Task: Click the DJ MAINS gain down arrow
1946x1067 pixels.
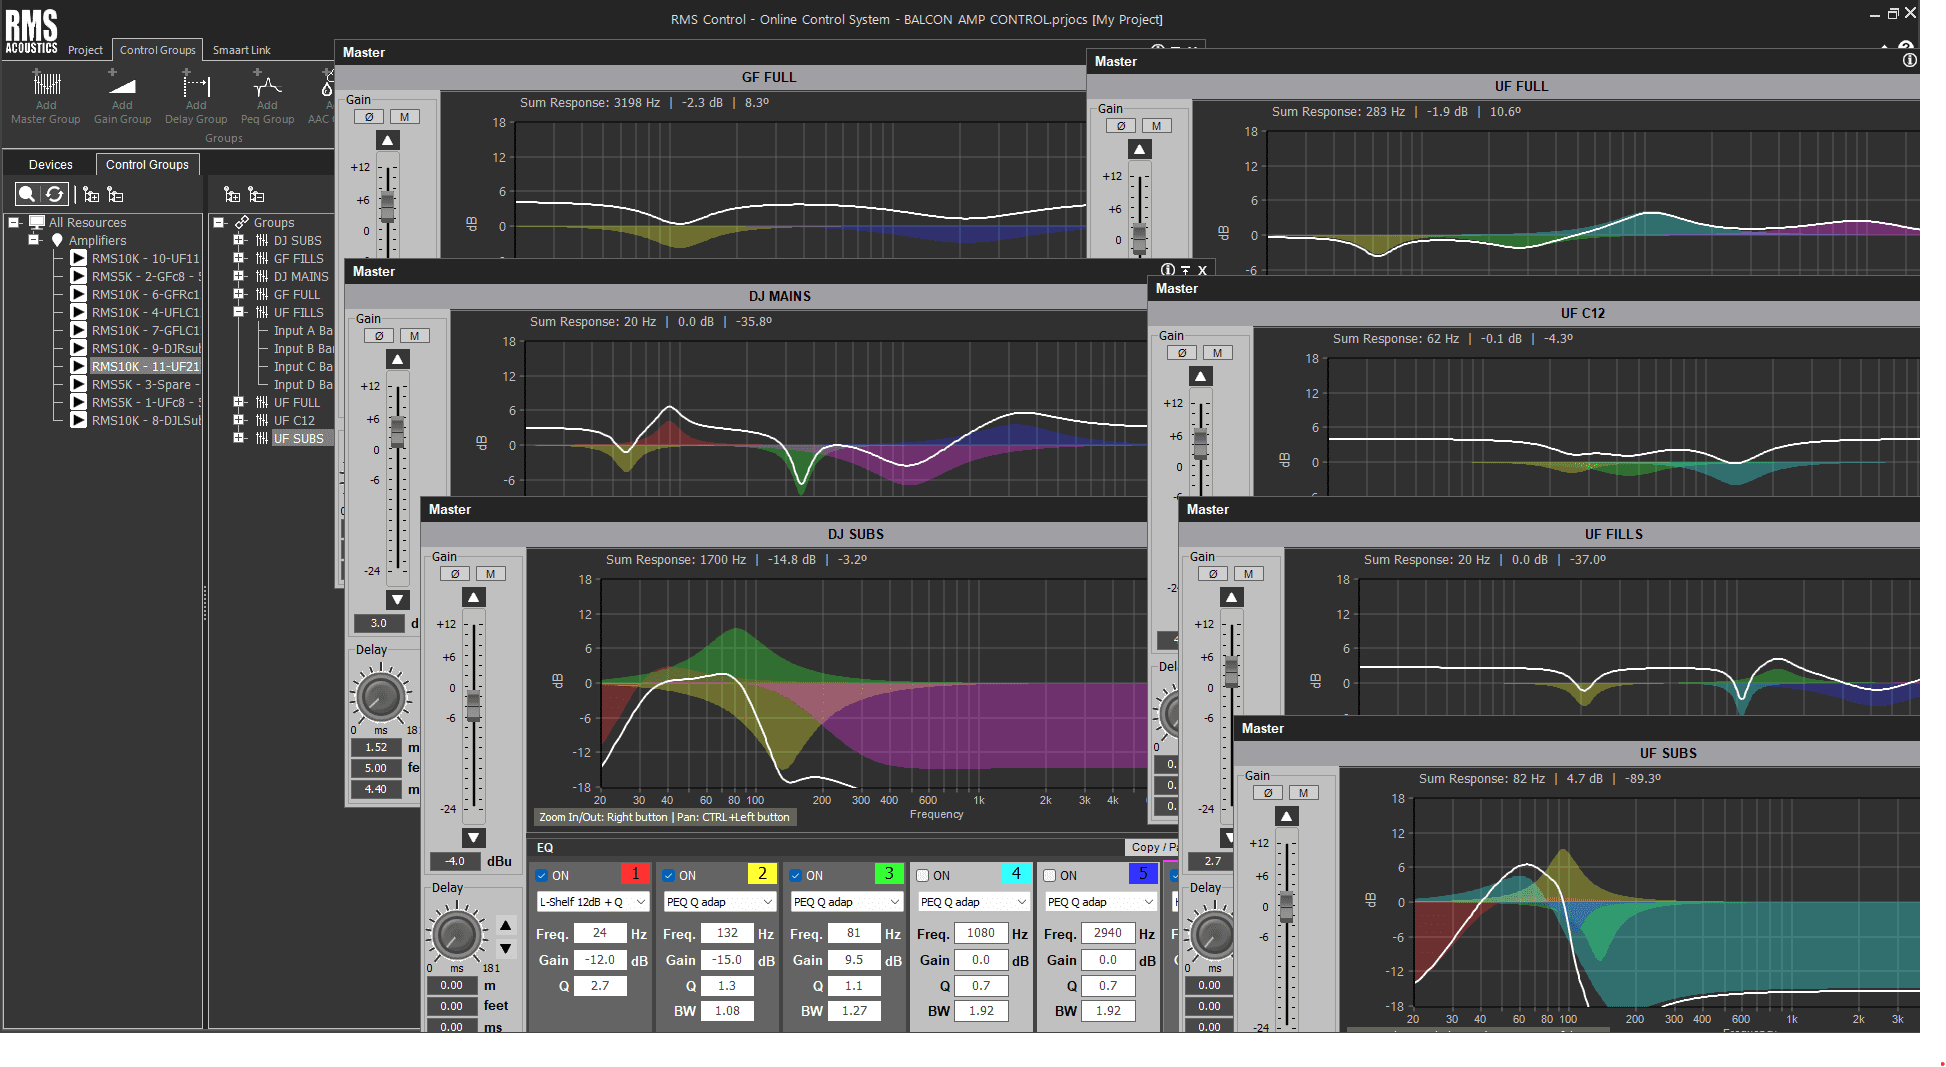Action: coord(398,599)
